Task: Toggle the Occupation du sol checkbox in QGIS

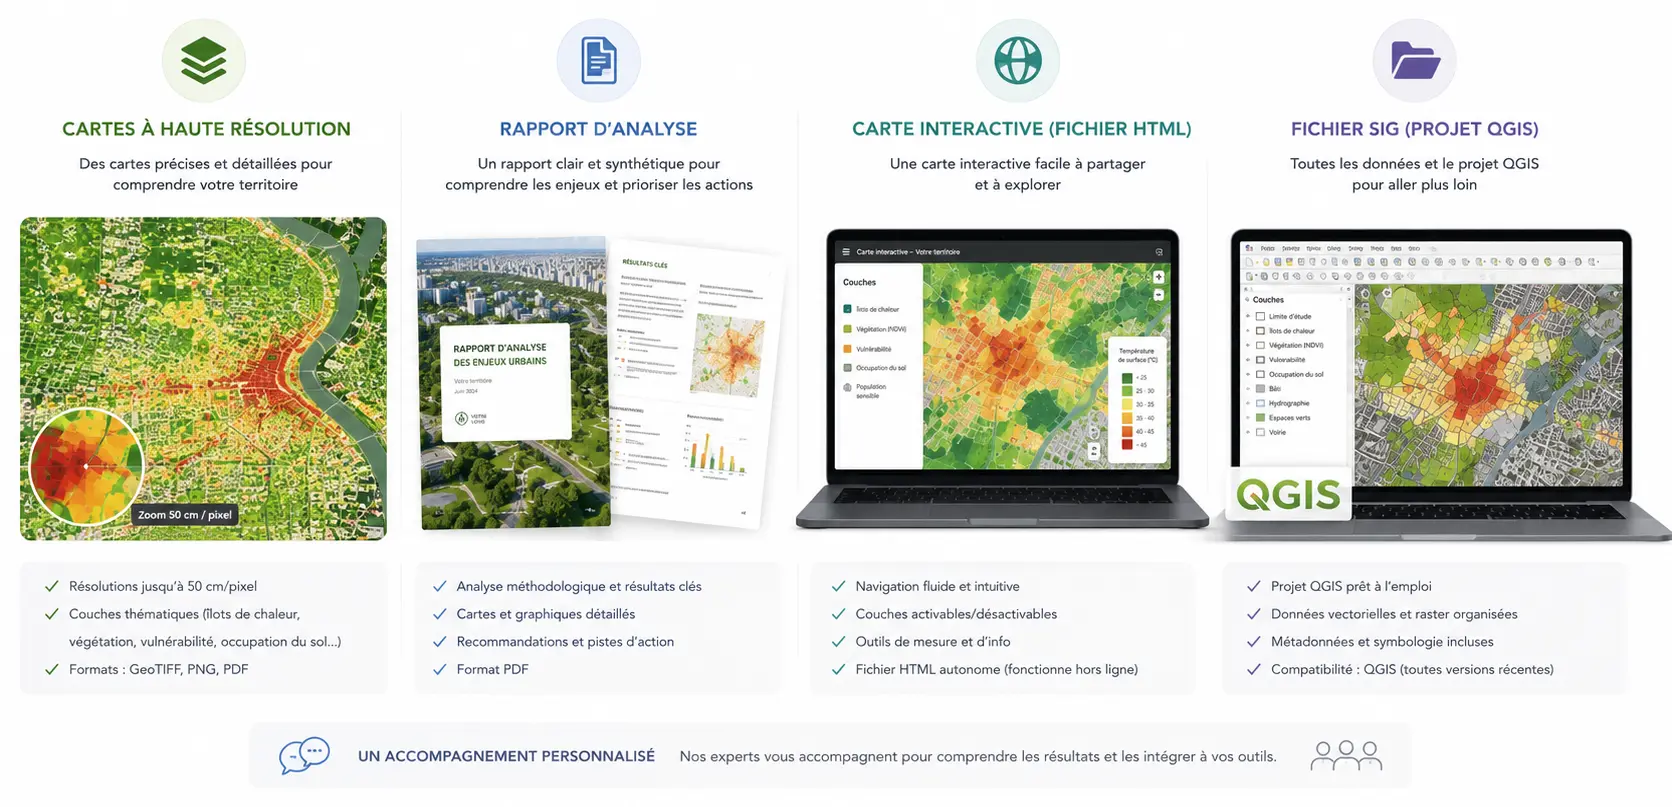Action: click(x=1260, y=375)
